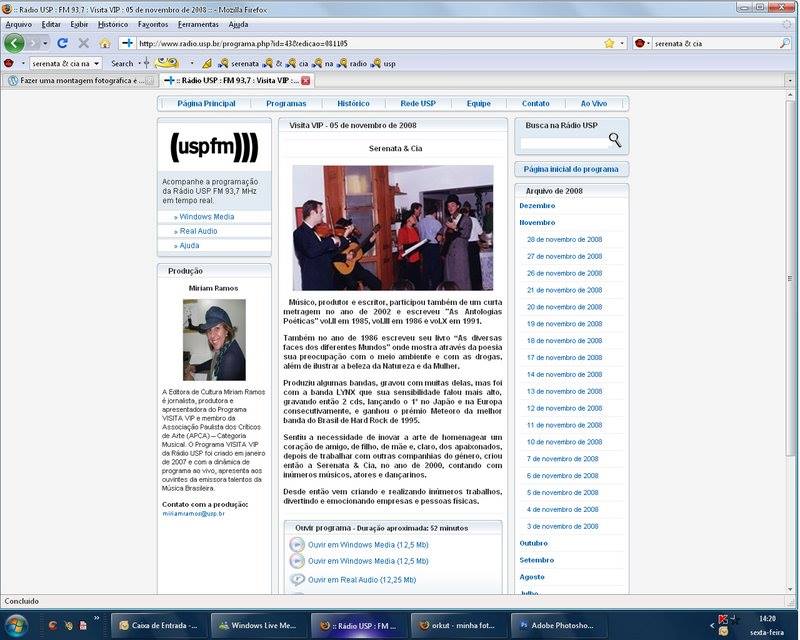Open the tab list dropdown arrow
Image resolution: width=800 pixels, height=640 pixels.
tap(790, 81)
